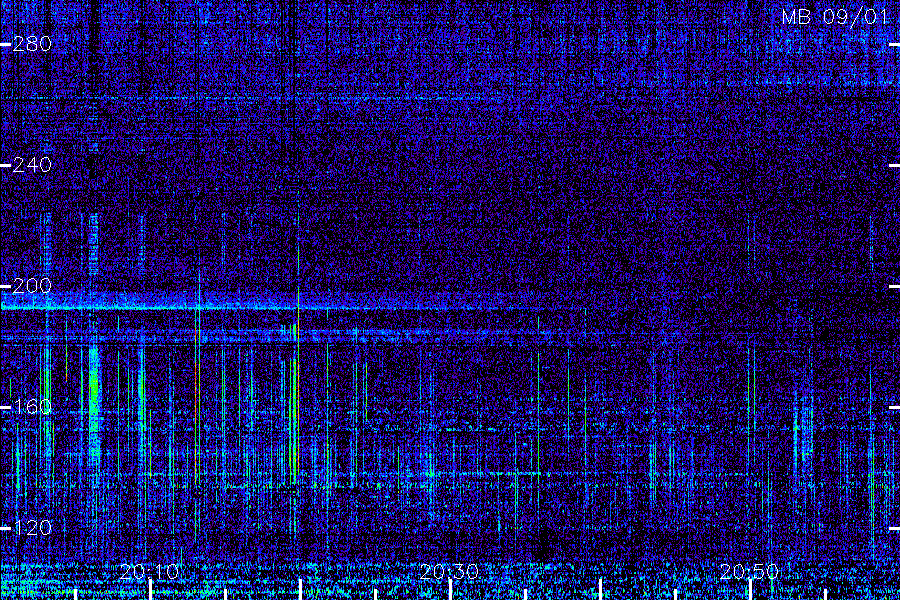Click the MB 09/01 date stamp
This screenshot has height=600, width=900.
835,17
